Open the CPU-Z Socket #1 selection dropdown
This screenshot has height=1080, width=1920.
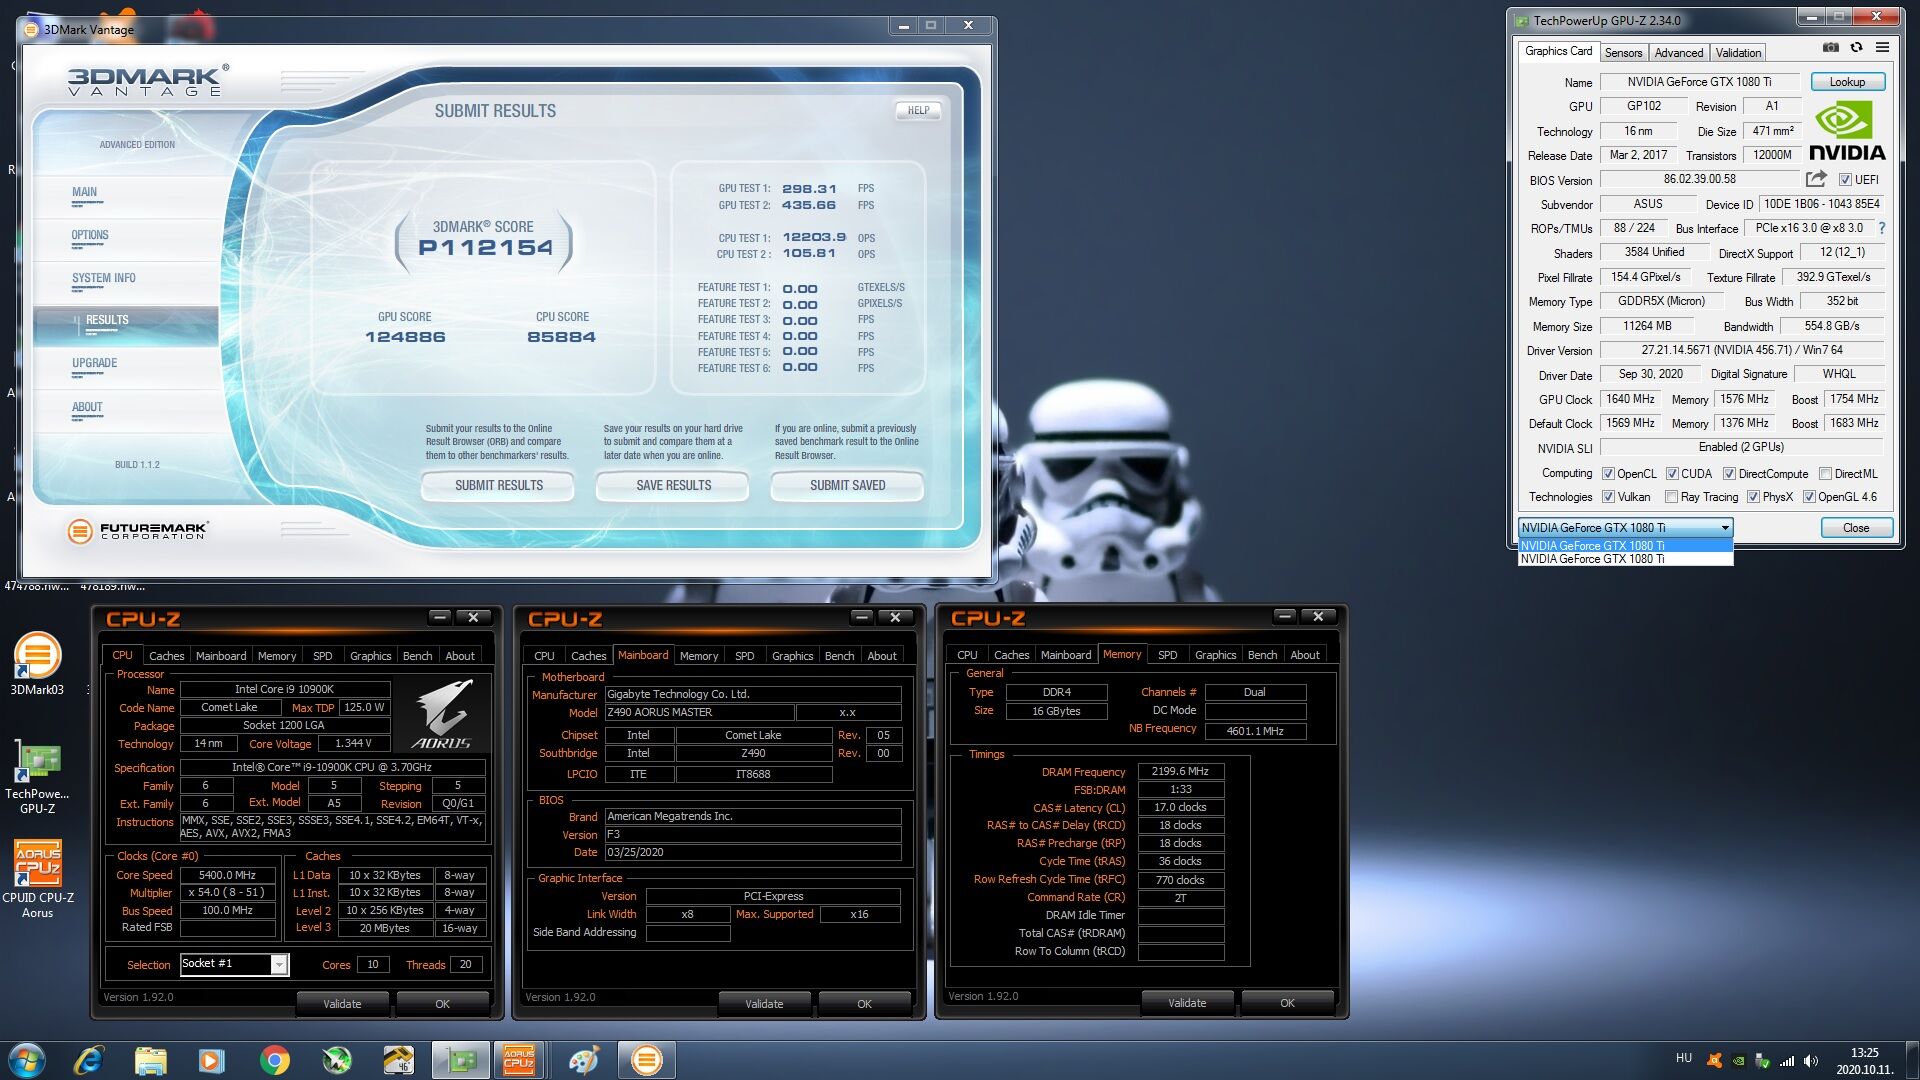tap(279, 964)
